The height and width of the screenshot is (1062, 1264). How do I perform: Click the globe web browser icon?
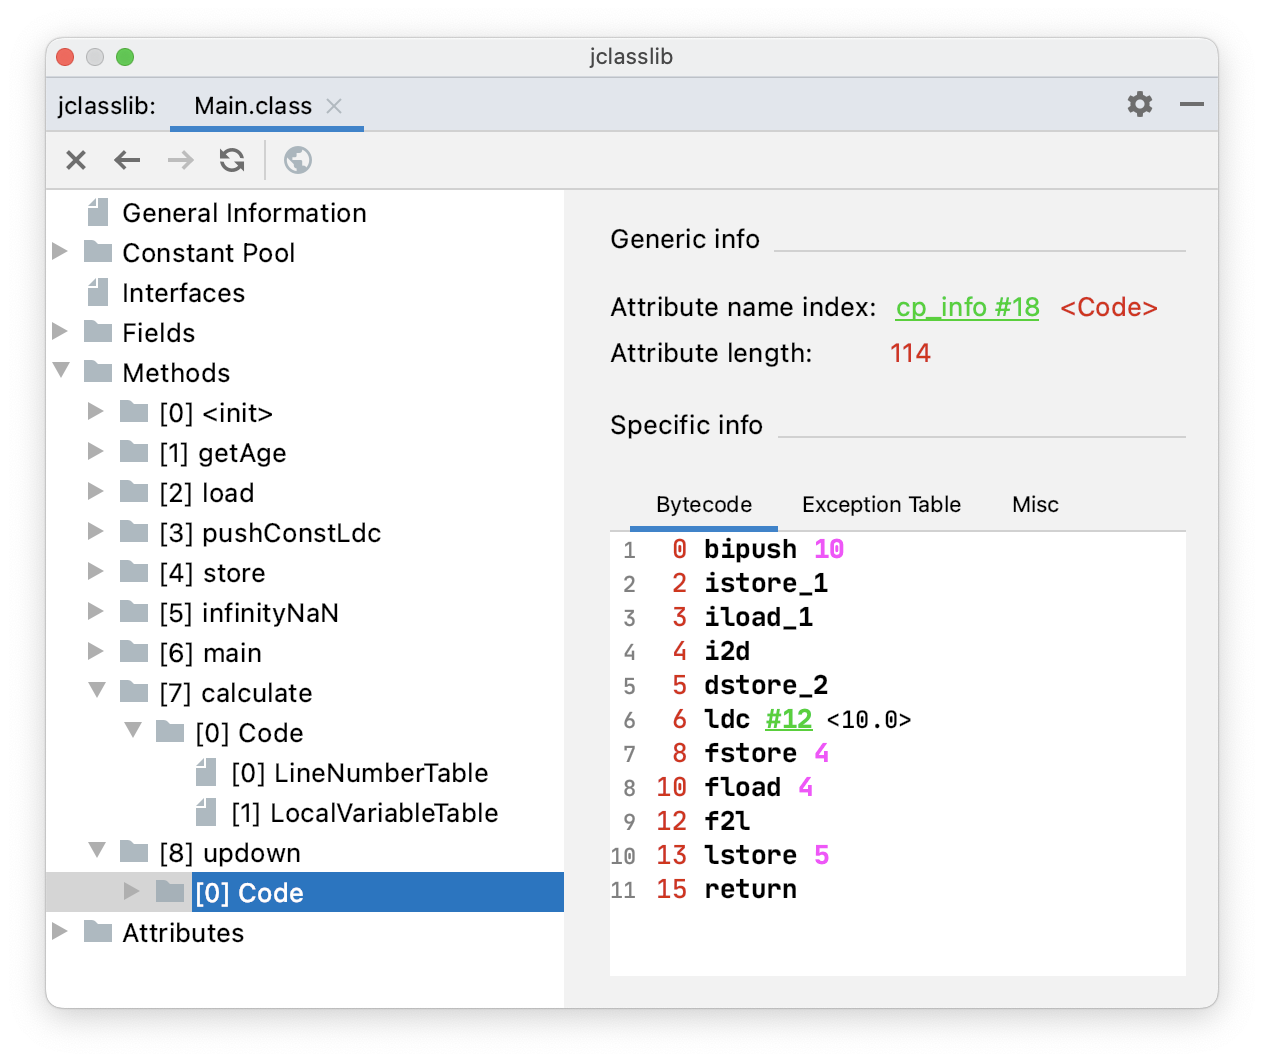pyautogui.click(x=298, y=160)
